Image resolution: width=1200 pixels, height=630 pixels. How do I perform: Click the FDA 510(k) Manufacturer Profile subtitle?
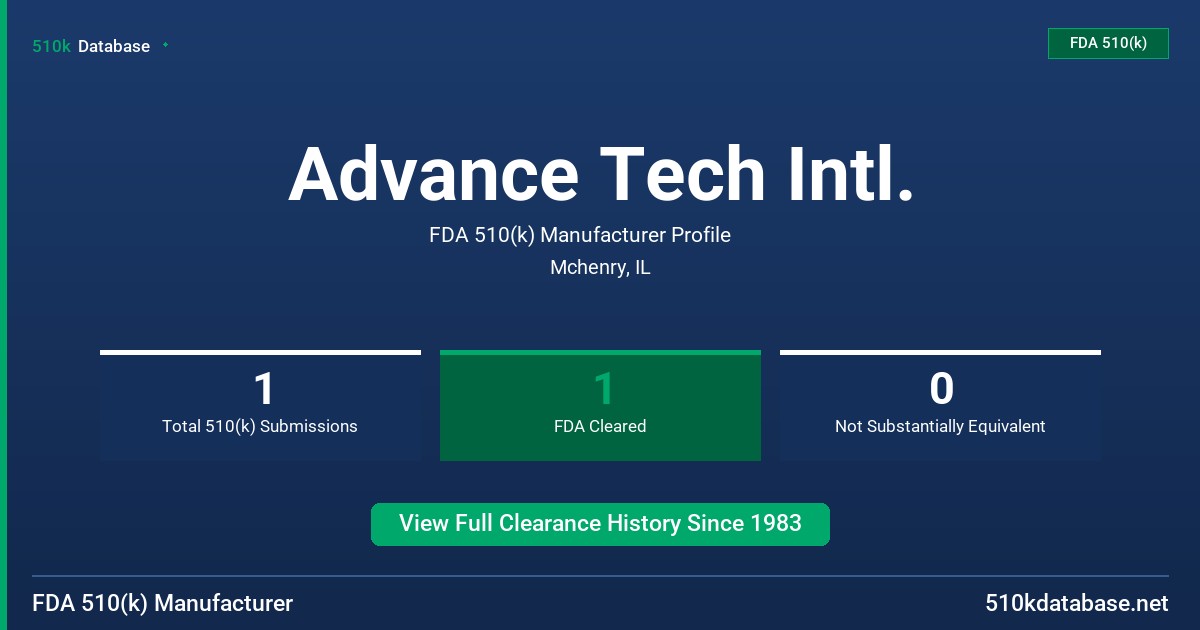580,236
